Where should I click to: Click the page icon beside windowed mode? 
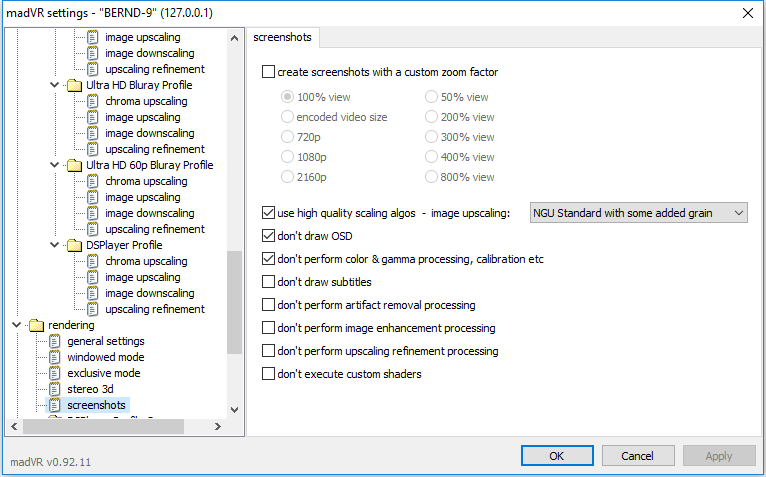coord(55,357)
